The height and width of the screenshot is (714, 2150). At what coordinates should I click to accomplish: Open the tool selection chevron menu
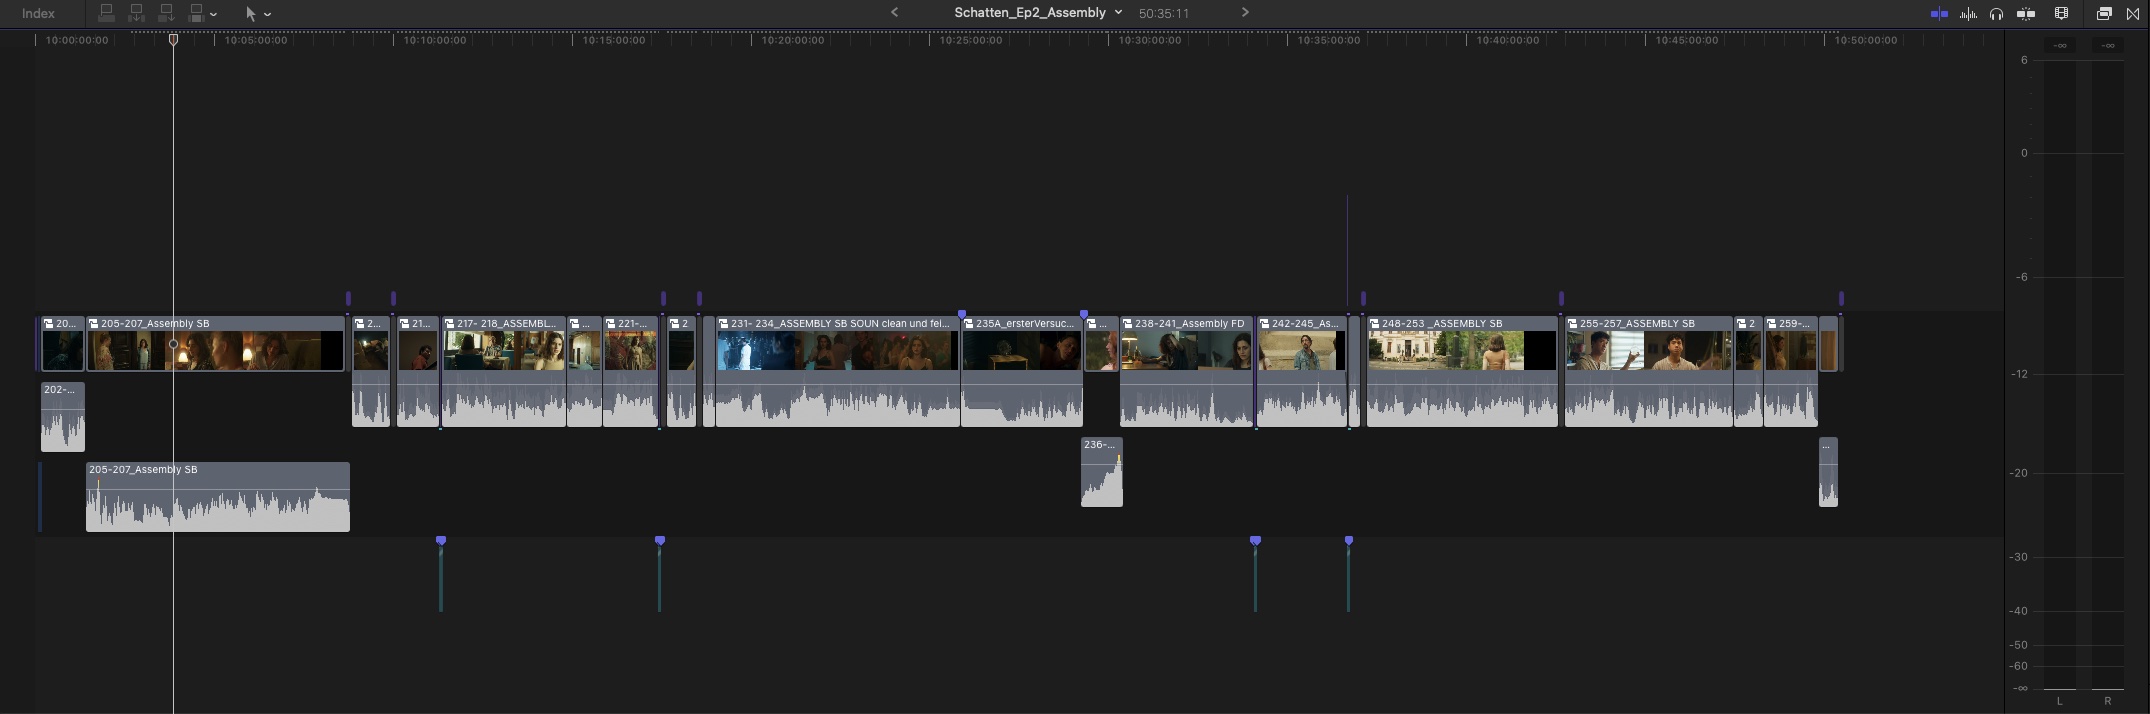point(268,15)
